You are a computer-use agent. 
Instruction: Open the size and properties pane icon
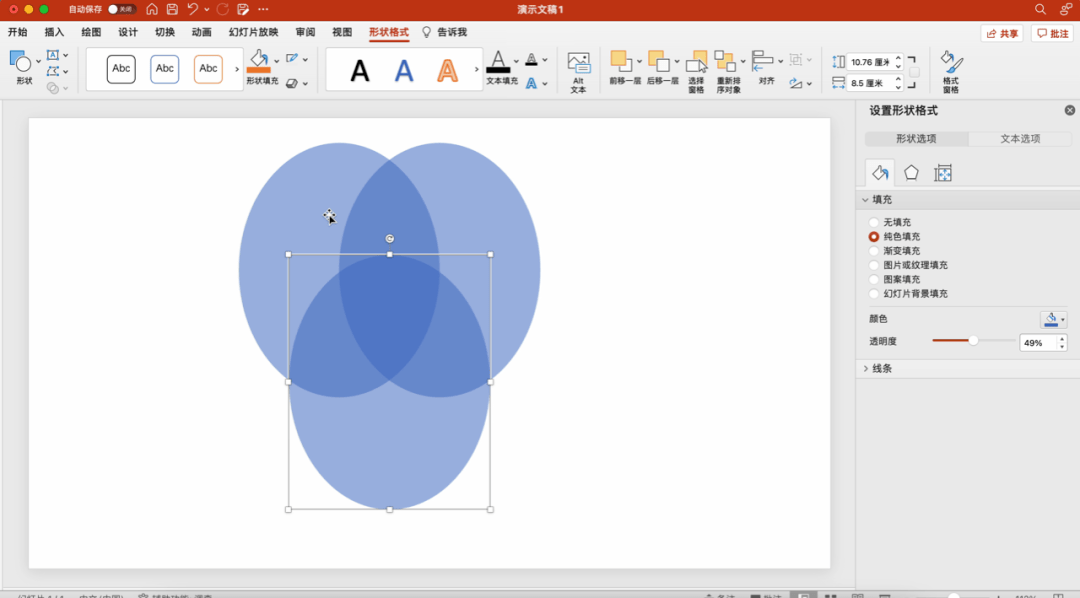coord(942,173)
